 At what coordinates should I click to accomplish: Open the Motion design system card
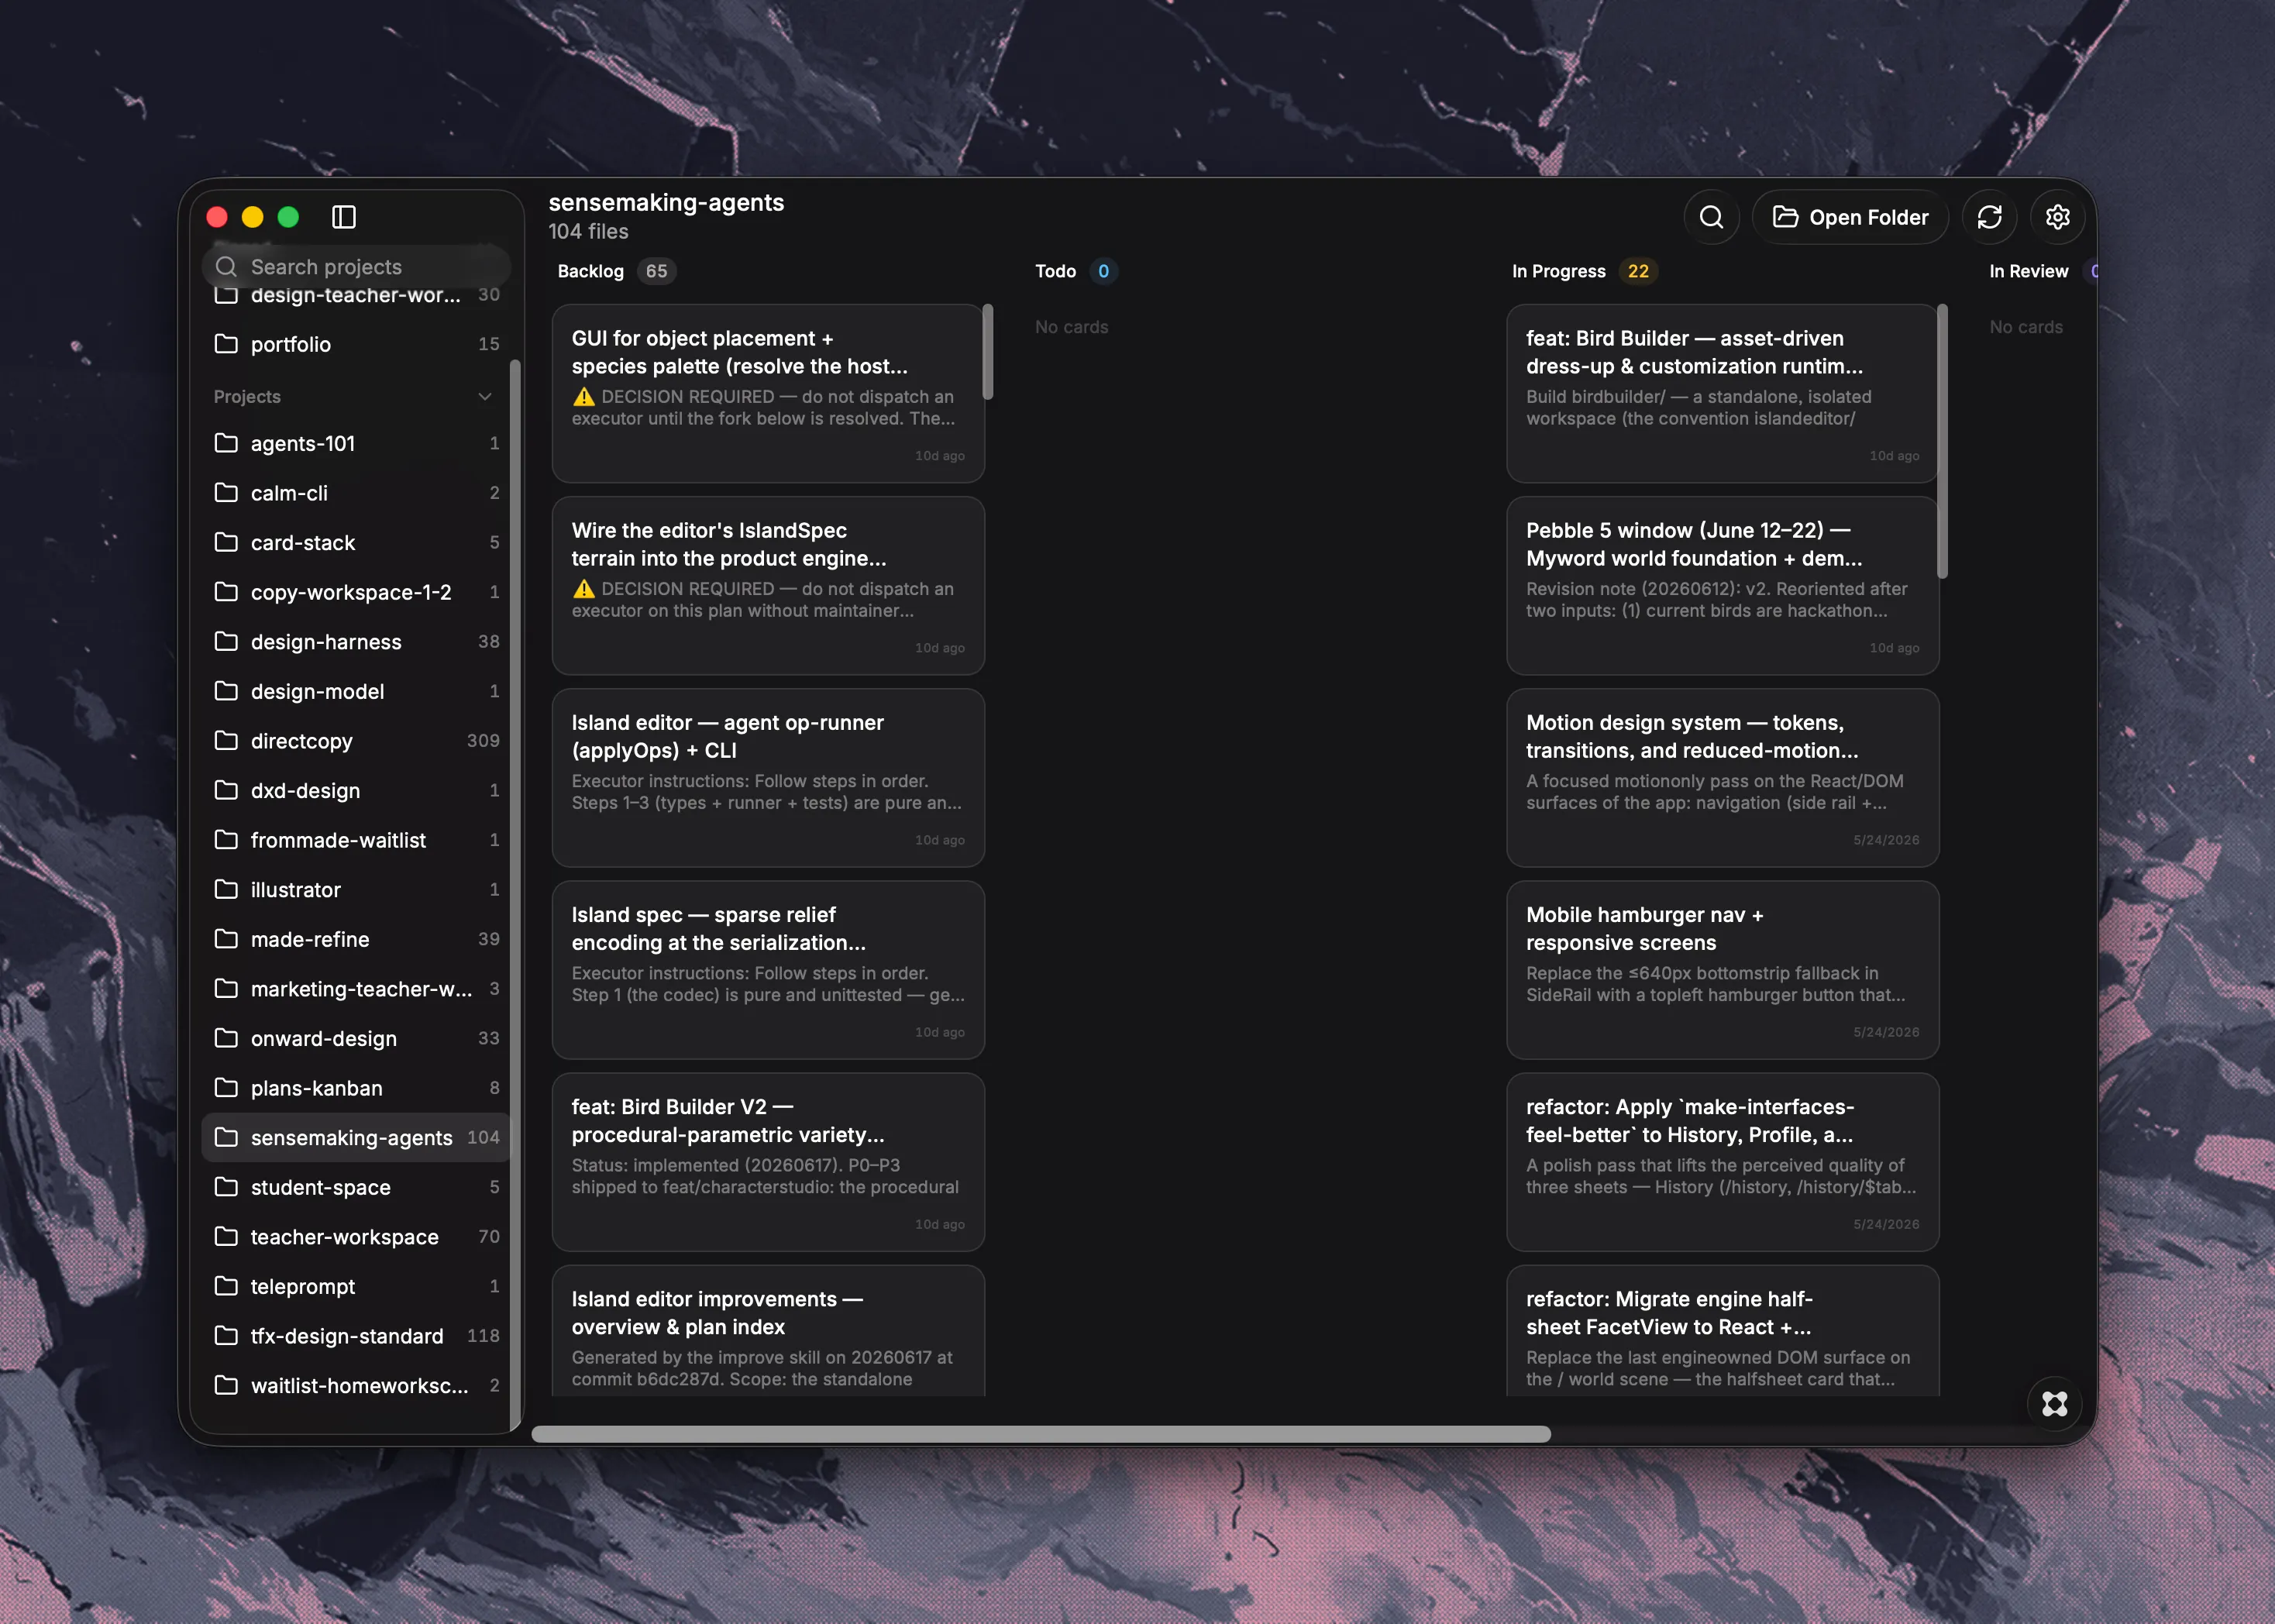coord(1722,778)
